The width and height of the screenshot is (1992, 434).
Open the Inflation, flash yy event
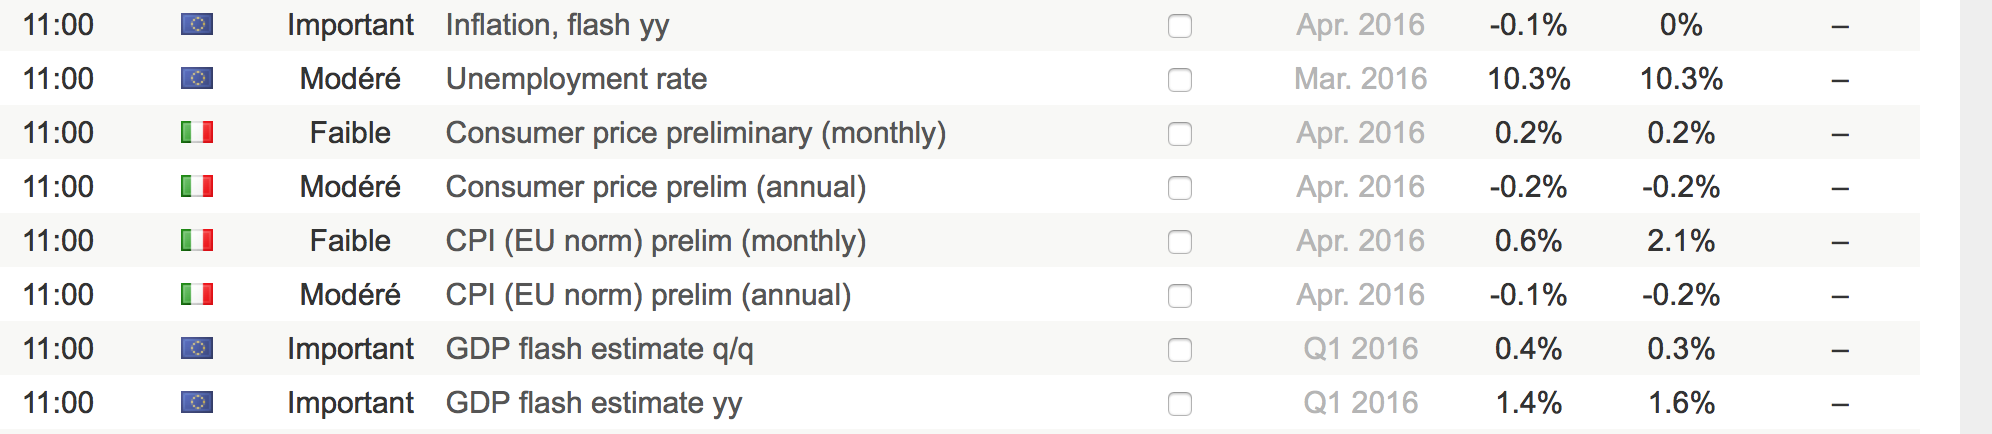[557, 25]
